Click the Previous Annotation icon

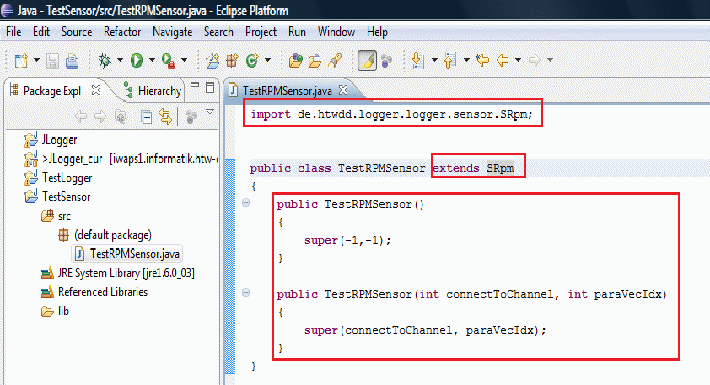pyautogui.click(x=450, y=61)
